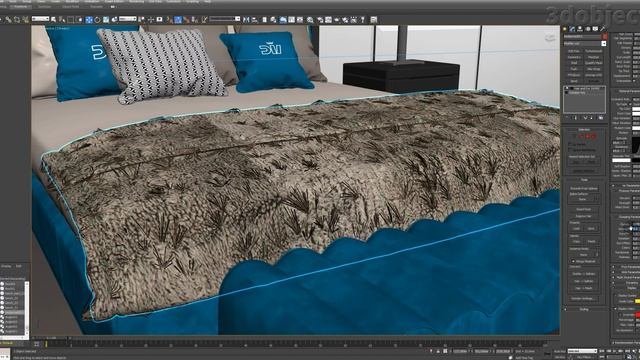
Task: Click the Use Pivot Point Center icon
Action: pyautogui.click(x=141, y=19)
